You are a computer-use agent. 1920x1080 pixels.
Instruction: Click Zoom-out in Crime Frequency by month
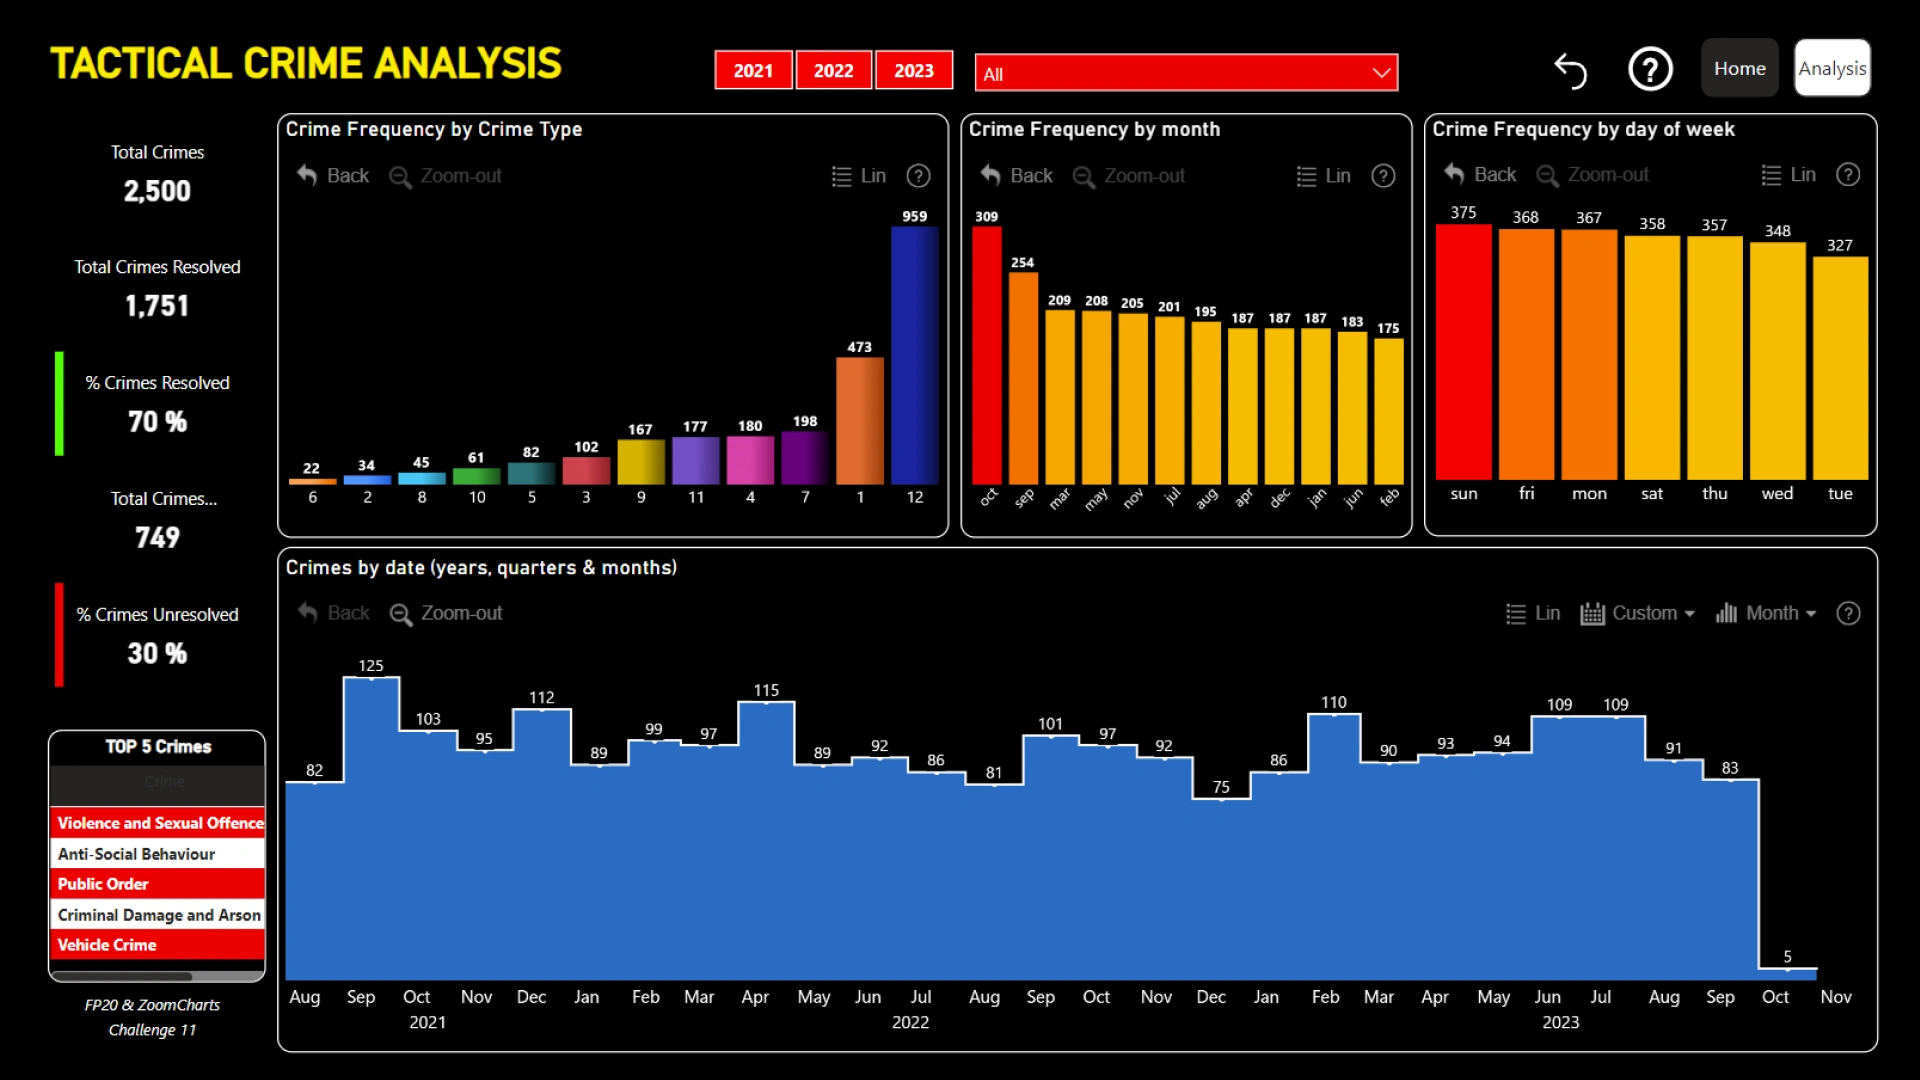[x=1129, y=176]
